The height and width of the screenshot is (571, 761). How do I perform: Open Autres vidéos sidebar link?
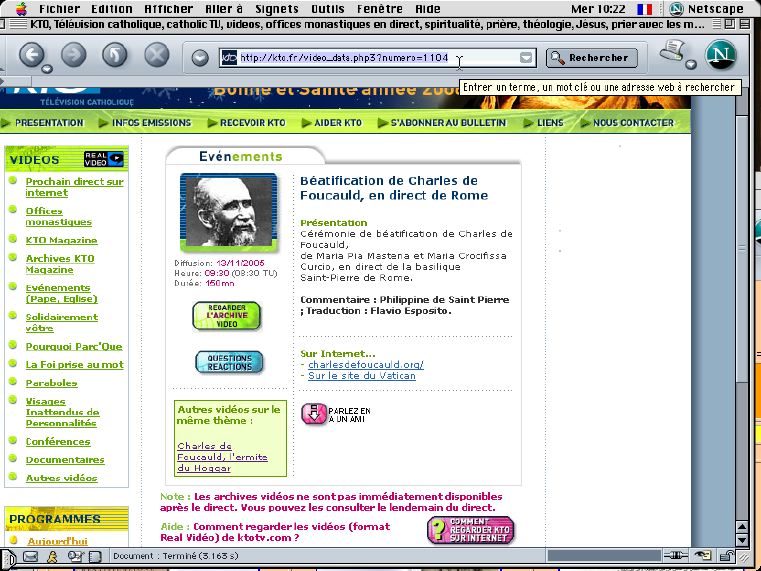coord(61,478)
